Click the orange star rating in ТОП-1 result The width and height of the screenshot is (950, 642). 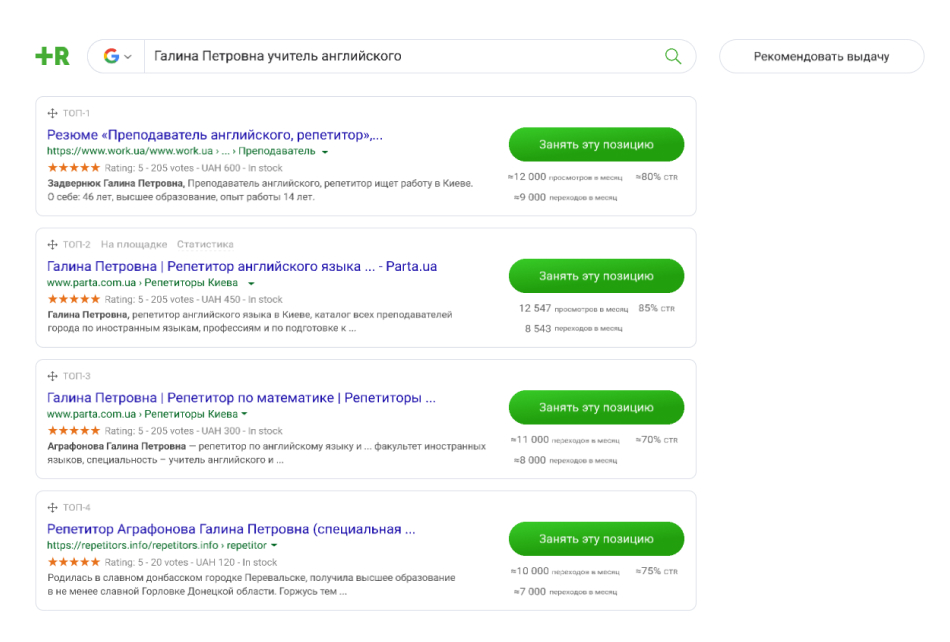point(73,168)
